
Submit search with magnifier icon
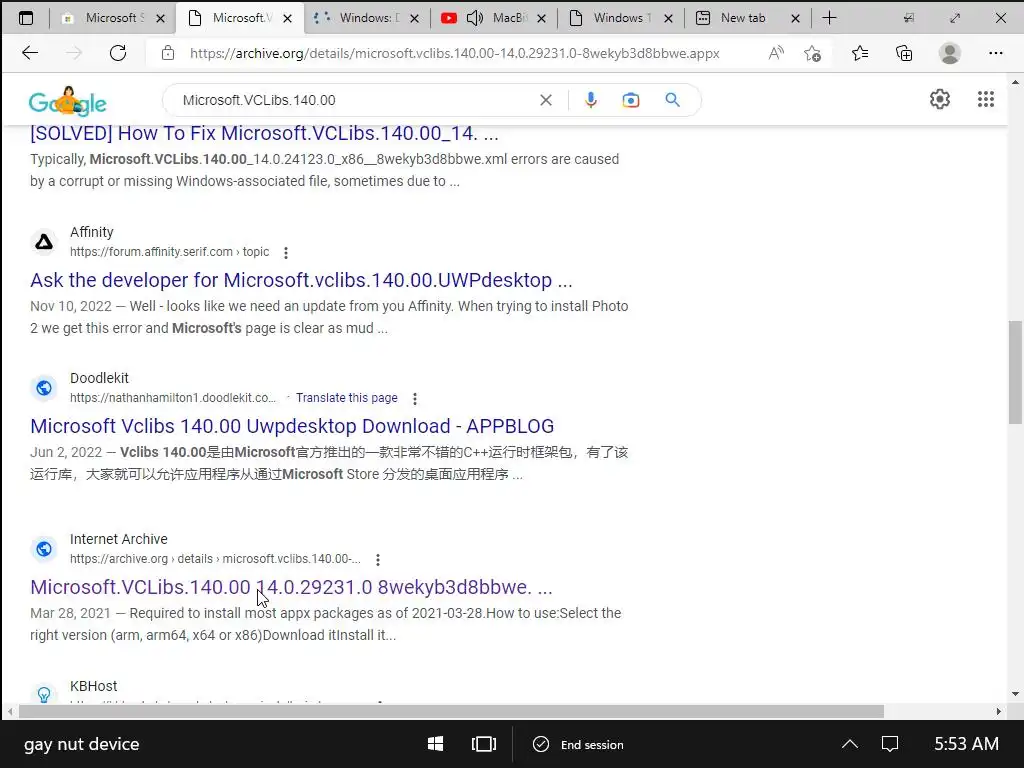click(673, 100)
